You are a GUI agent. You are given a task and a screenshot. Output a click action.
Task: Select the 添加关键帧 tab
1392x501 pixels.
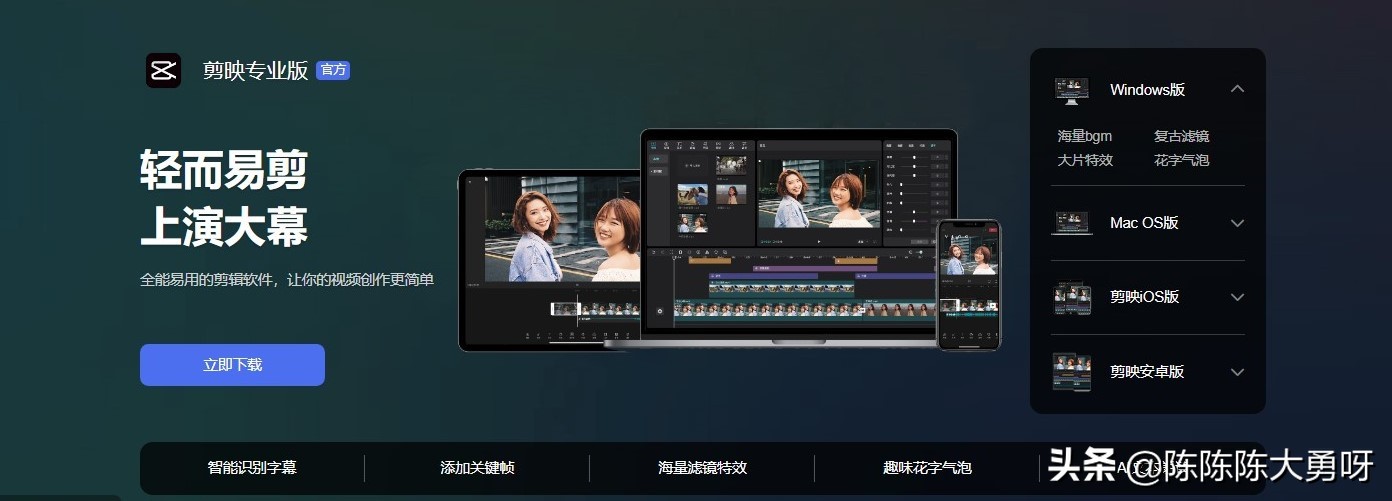477,468
